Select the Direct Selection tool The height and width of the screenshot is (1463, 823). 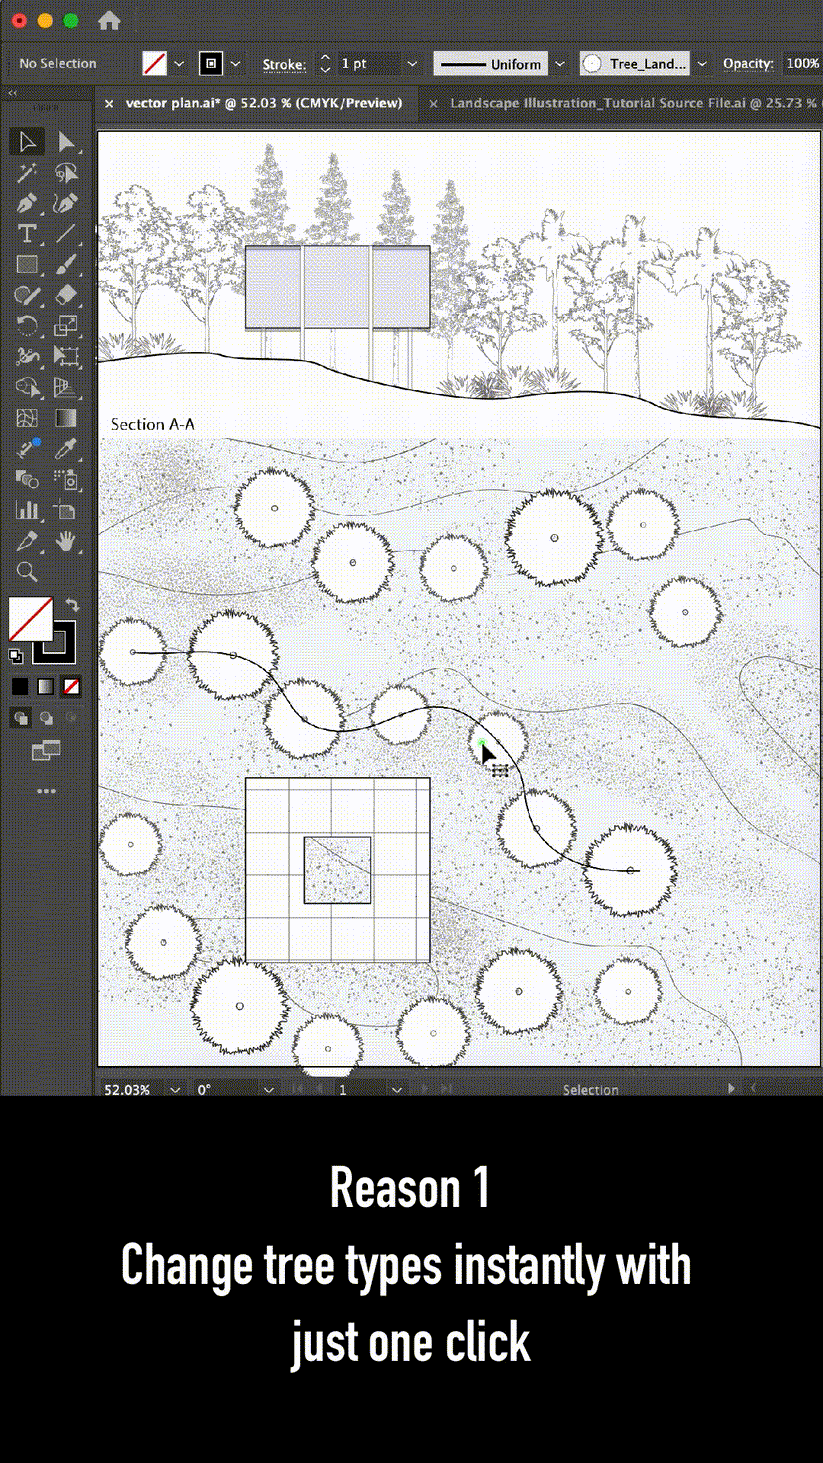pyautogui.click(x=66, y=142)
